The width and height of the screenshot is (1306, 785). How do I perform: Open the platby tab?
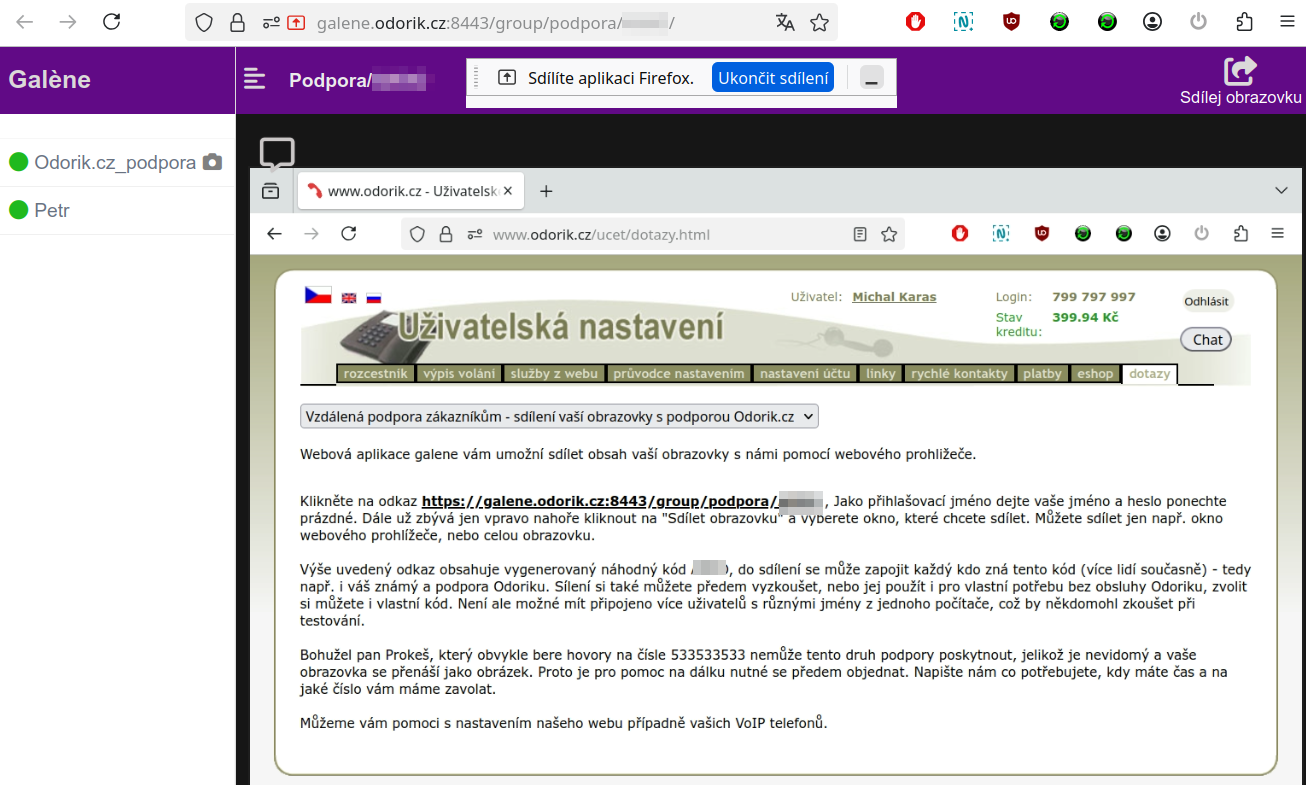pos(1042,374)
